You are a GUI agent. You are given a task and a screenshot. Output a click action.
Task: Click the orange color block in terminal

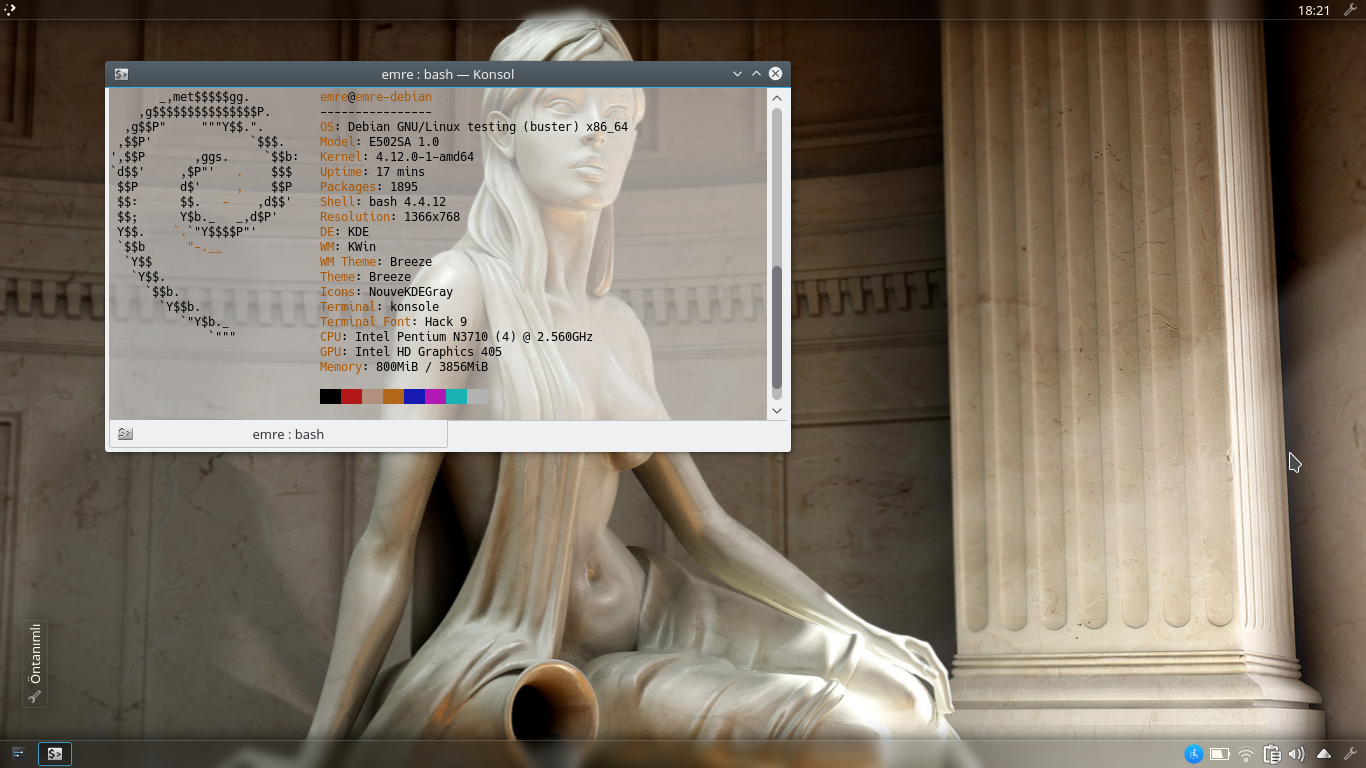tap(393, 396)
